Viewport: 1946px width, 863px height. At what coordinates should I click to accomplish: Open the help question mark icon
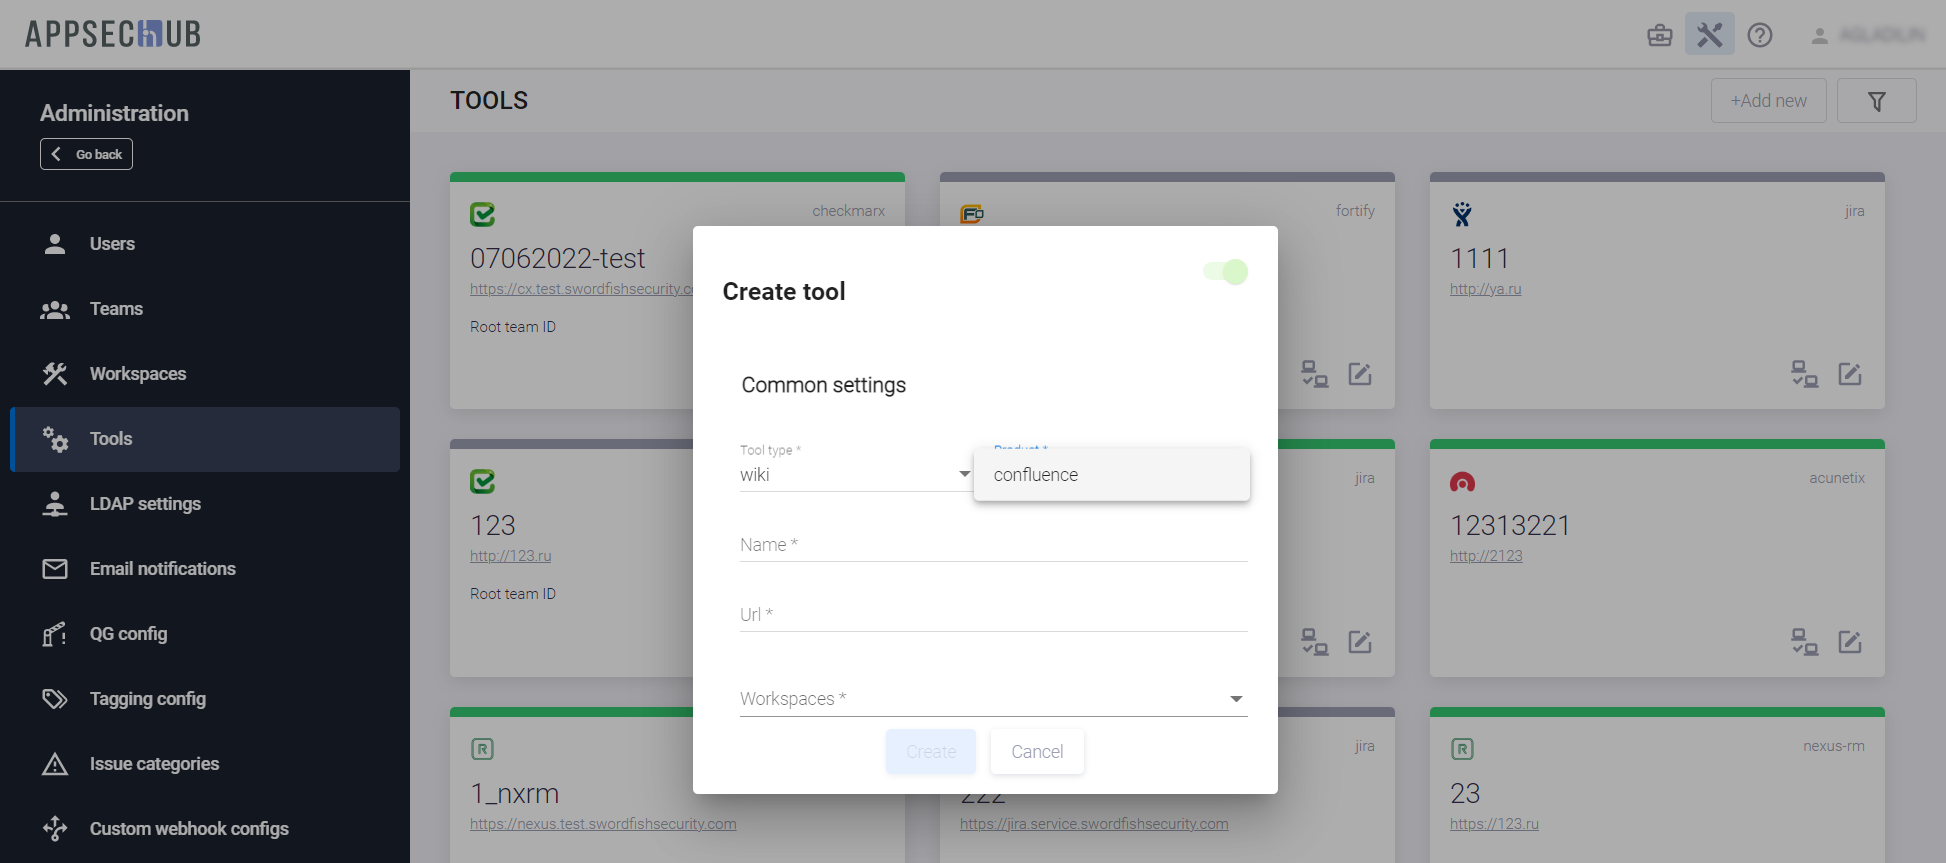1759,35
